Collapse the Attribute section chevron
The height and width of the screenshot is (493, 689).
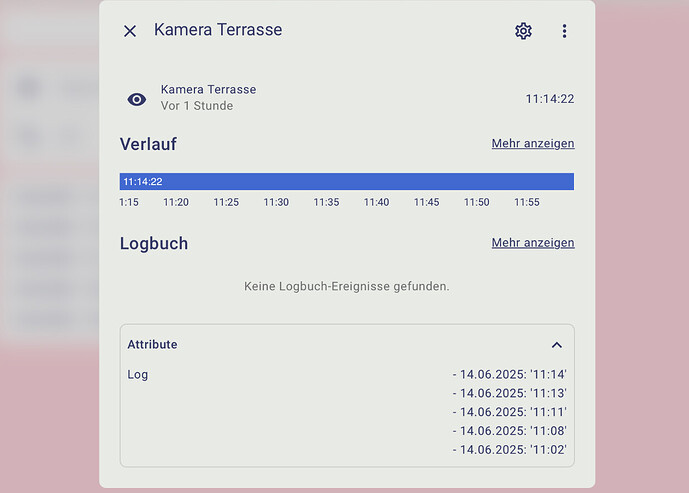click(x=556, y=344)
